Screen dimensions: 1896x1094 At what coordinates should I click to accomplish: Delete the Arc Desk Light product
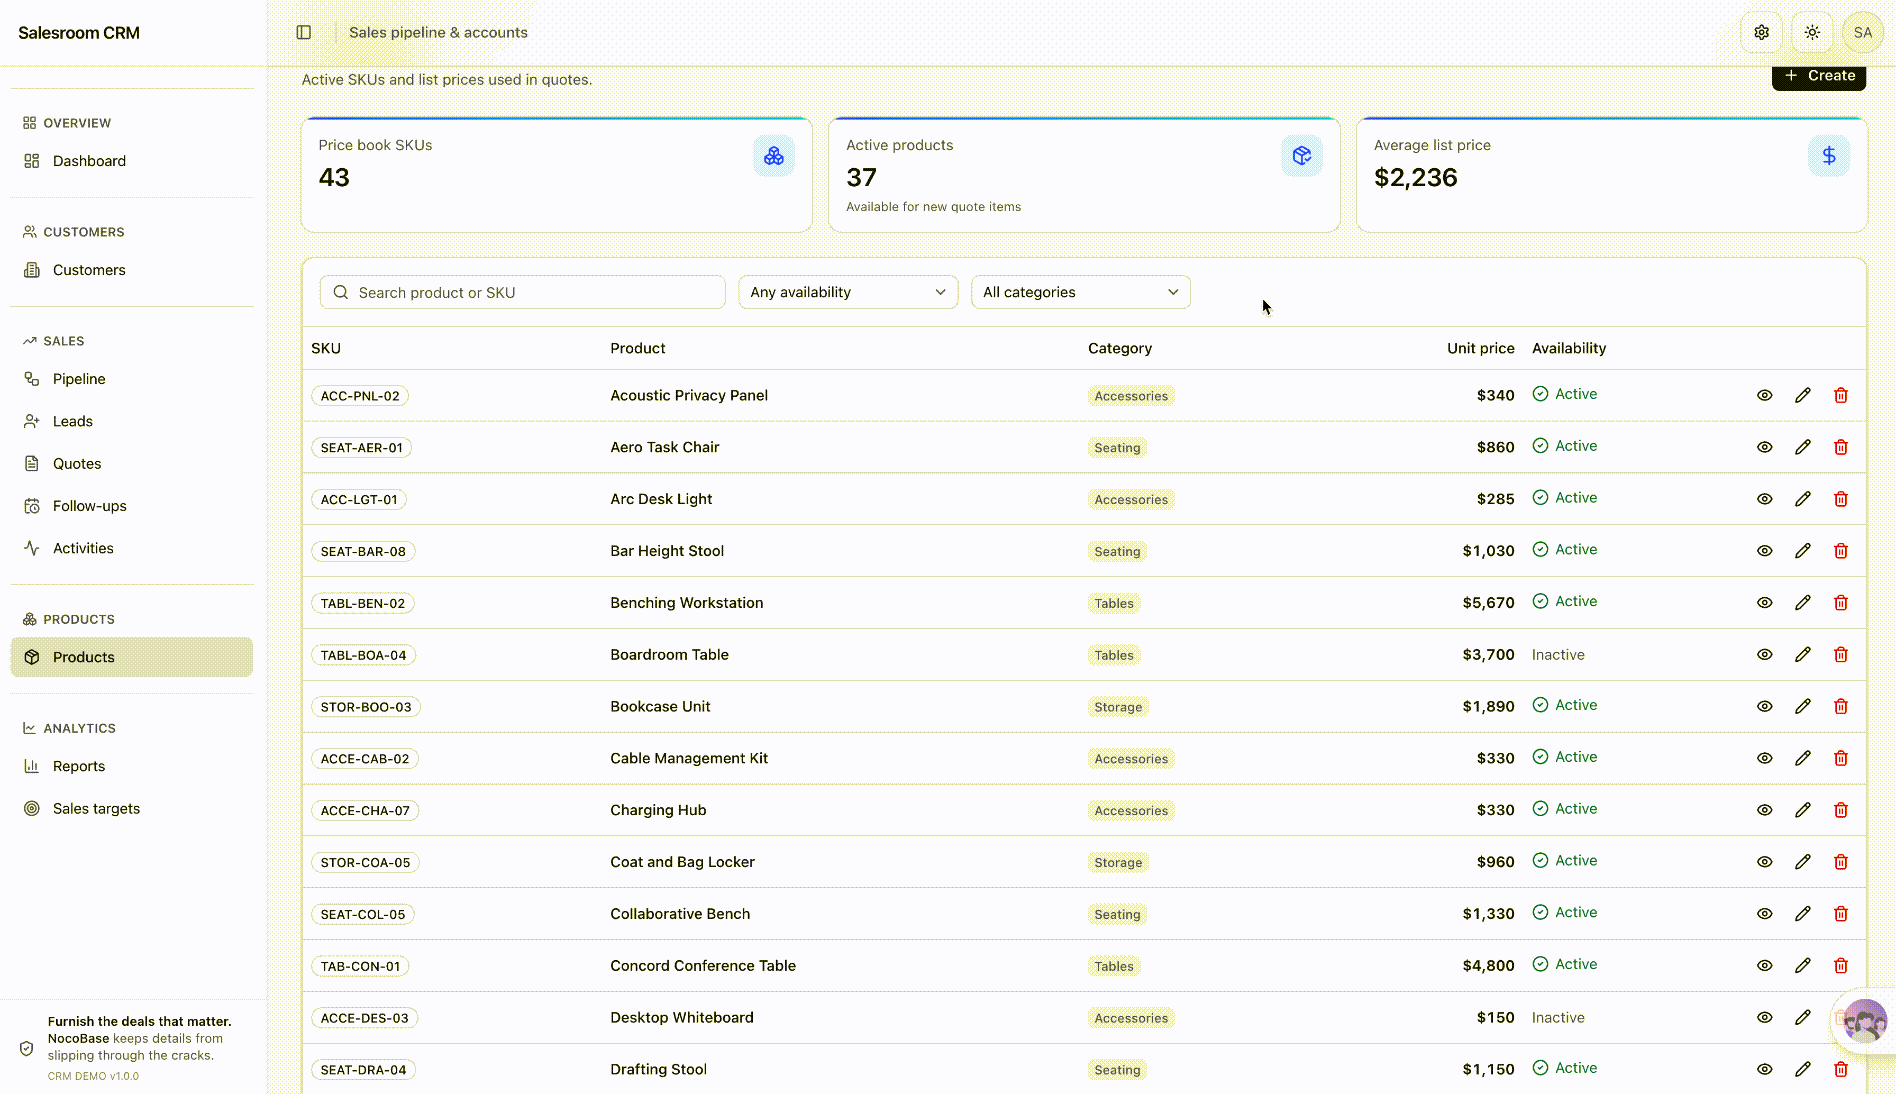(x=1841, y=499)
